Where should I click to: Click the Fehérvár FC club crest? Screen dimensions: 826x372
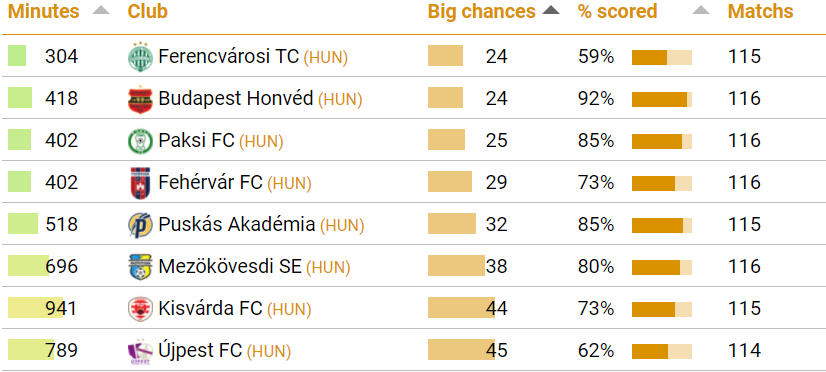pos(140,183)
